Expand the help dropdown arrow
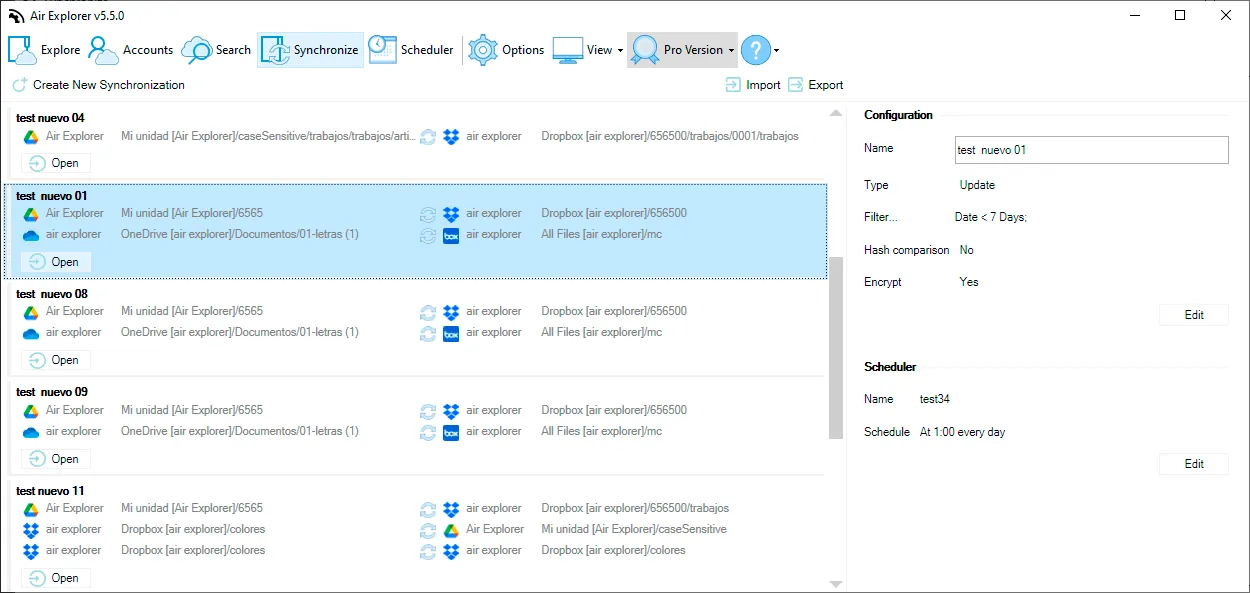Image resolution: width=1250 pixels, height=593 pixels. (x=777, y=51)
